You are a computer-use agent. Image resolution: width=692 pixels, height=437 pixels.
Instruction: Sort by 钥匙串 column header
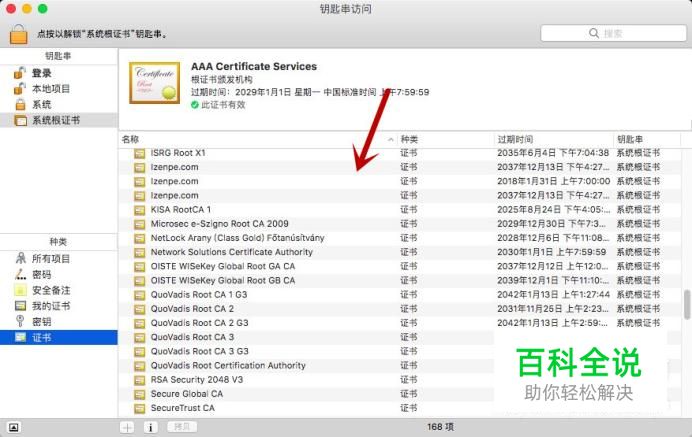click(647, 139)
